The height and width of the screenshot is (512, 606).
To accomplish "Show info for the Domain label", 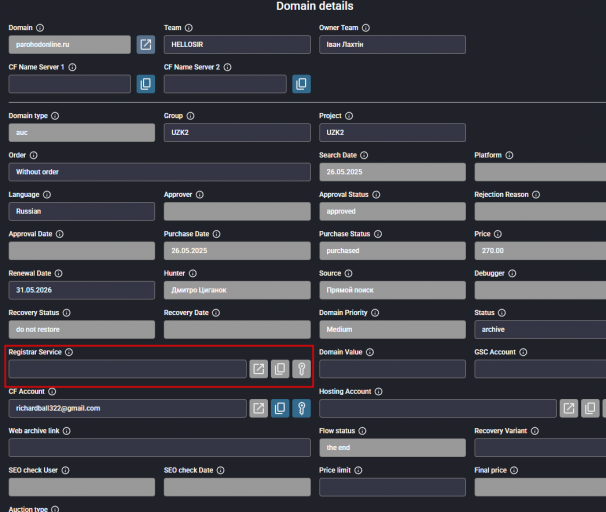I will (x=40, y=28).
